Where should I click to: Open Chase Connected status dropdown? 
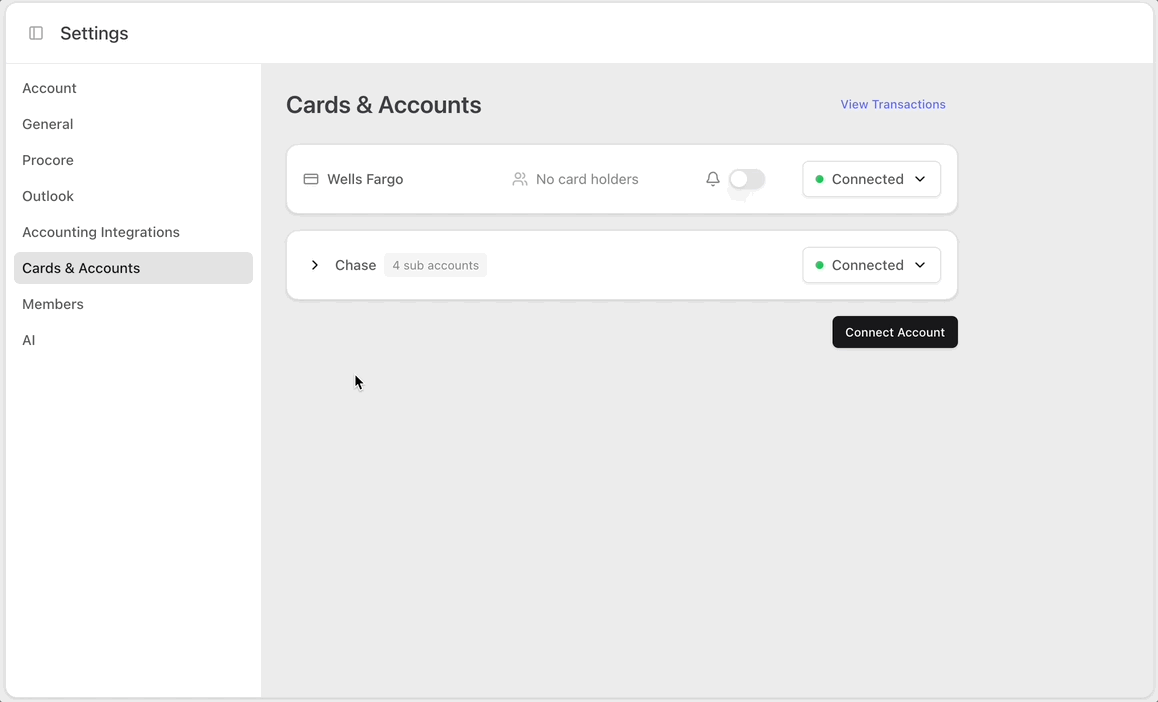[871, 265]
